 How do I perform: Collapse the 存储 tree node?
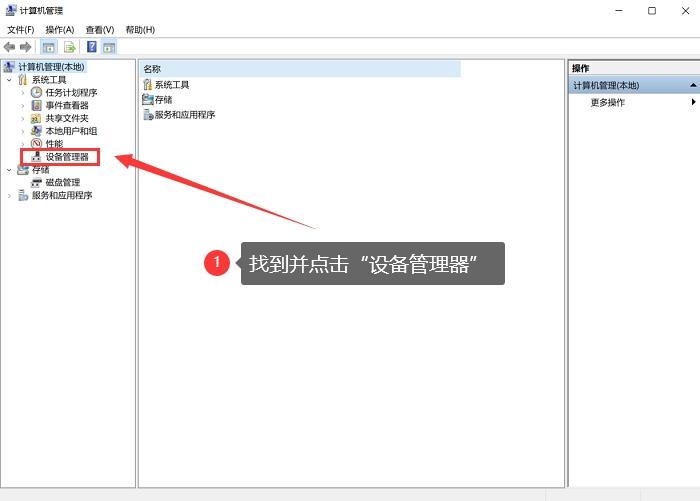point(9,170)
